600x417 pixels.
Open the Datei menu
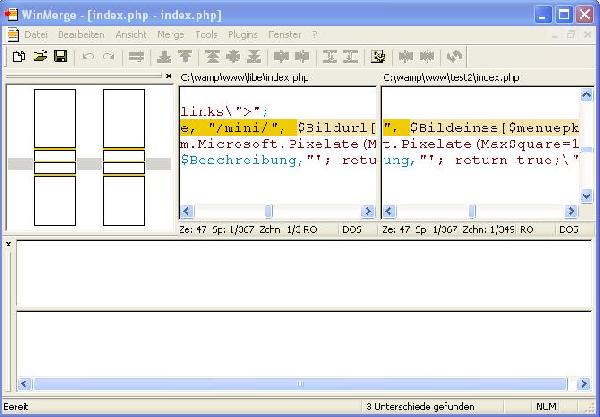pyautogui.click(x=36, y=35)
